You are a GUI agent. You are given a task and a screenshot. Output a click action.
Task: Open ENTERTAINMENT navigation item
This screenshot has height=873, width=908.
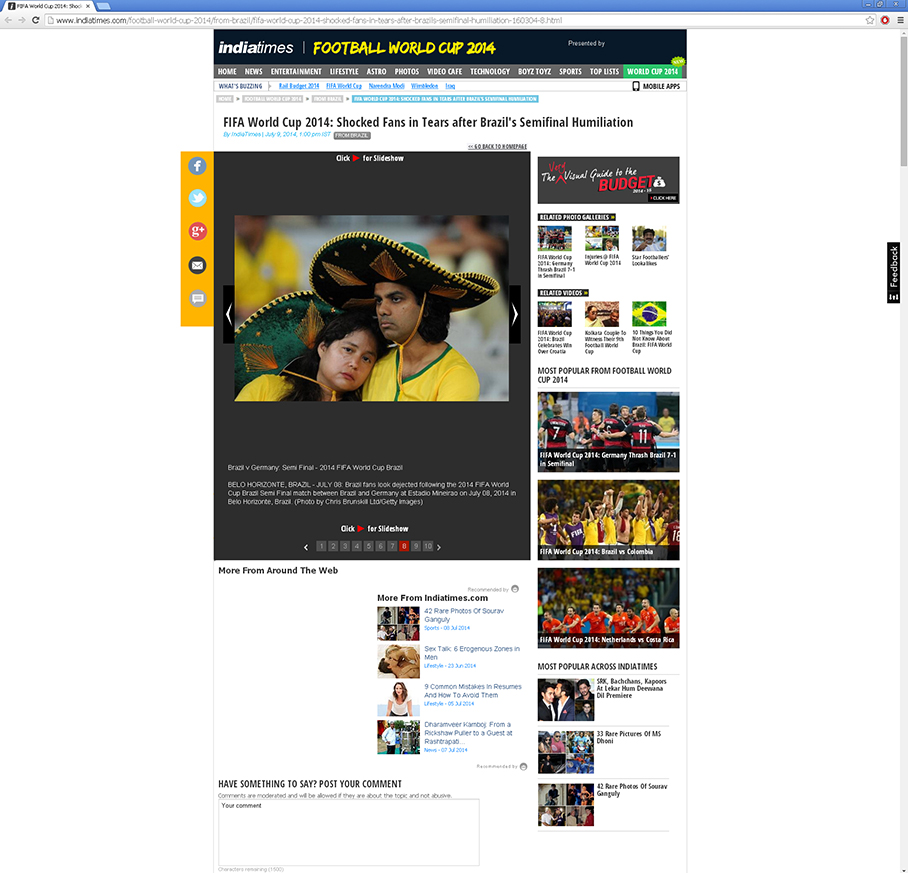pyautogui.click(x=296, y=72)
